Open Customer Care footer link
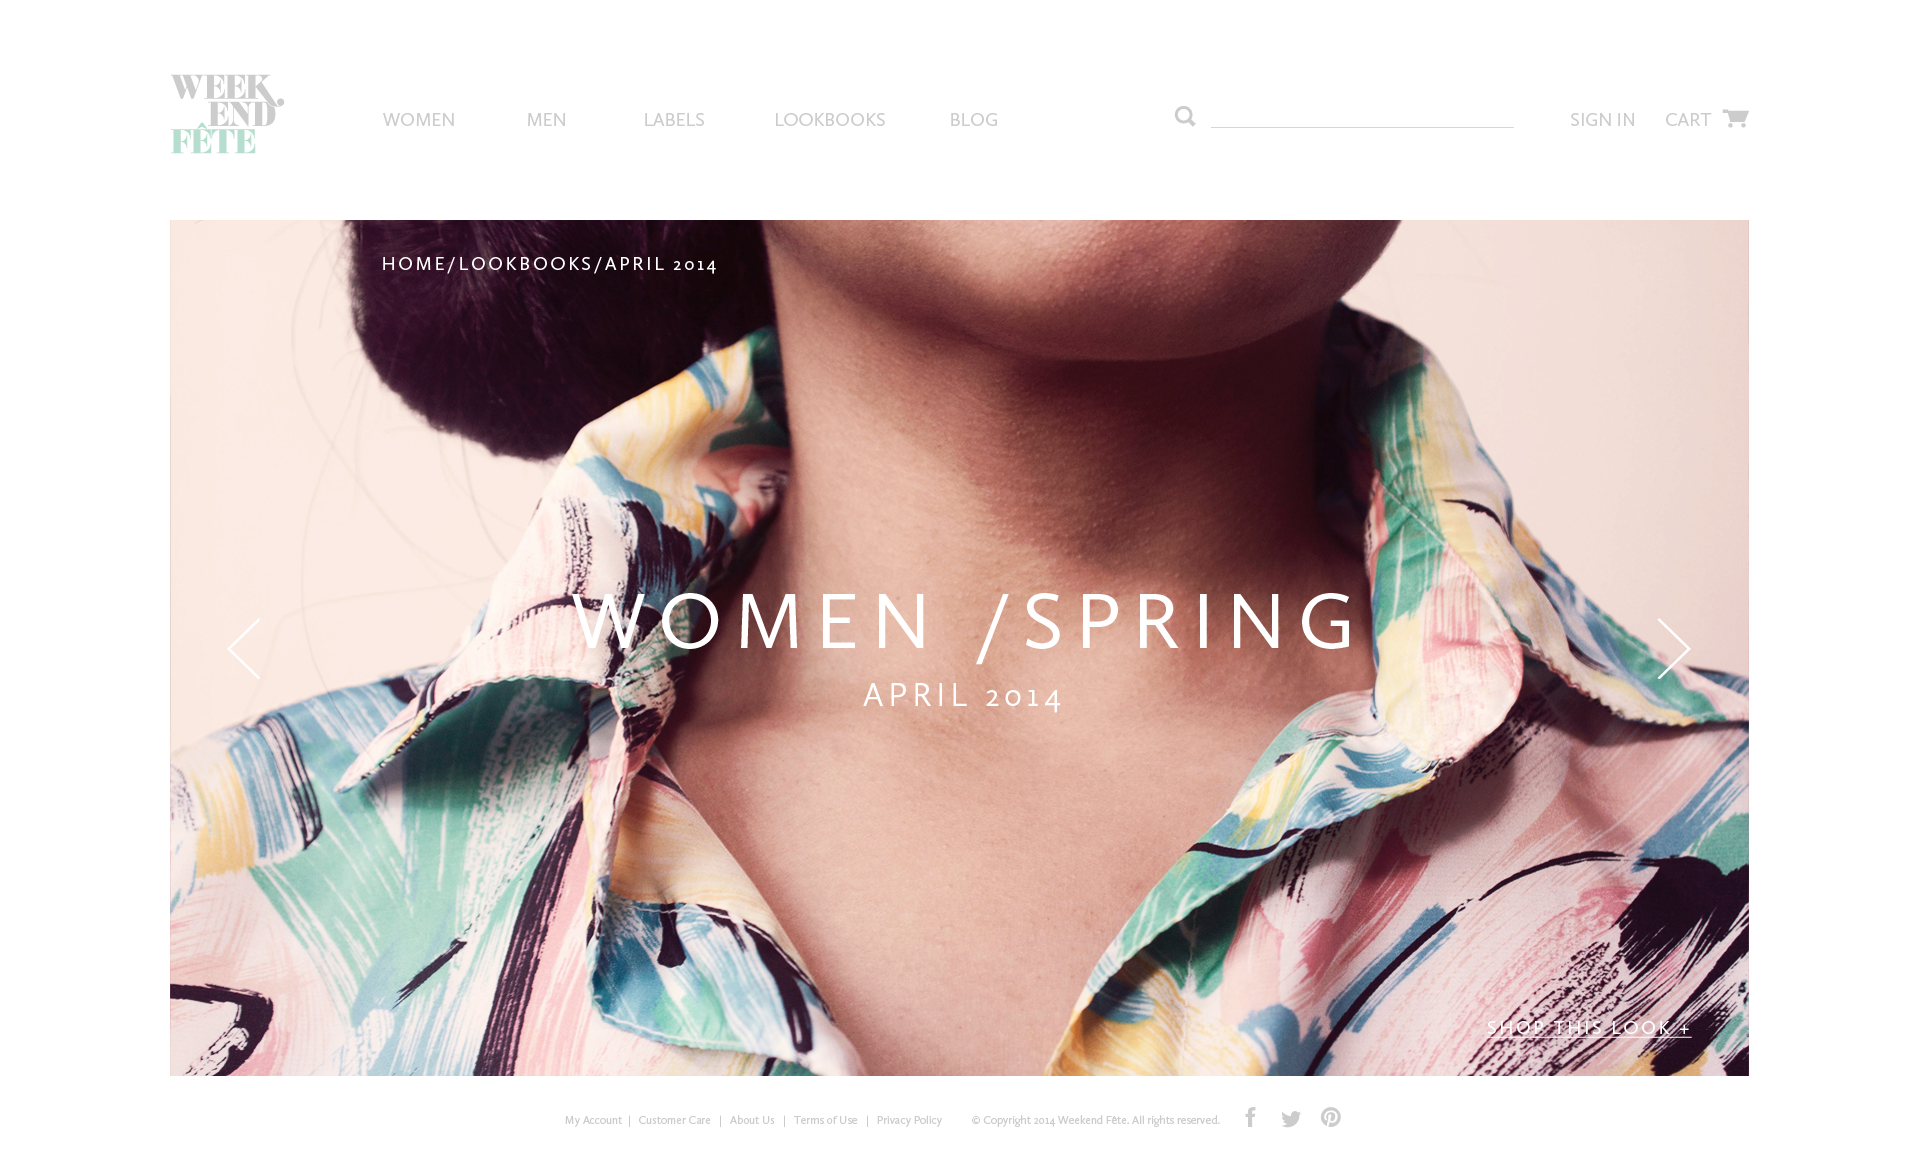The image size is (1920, 1150). (675, 1120)
